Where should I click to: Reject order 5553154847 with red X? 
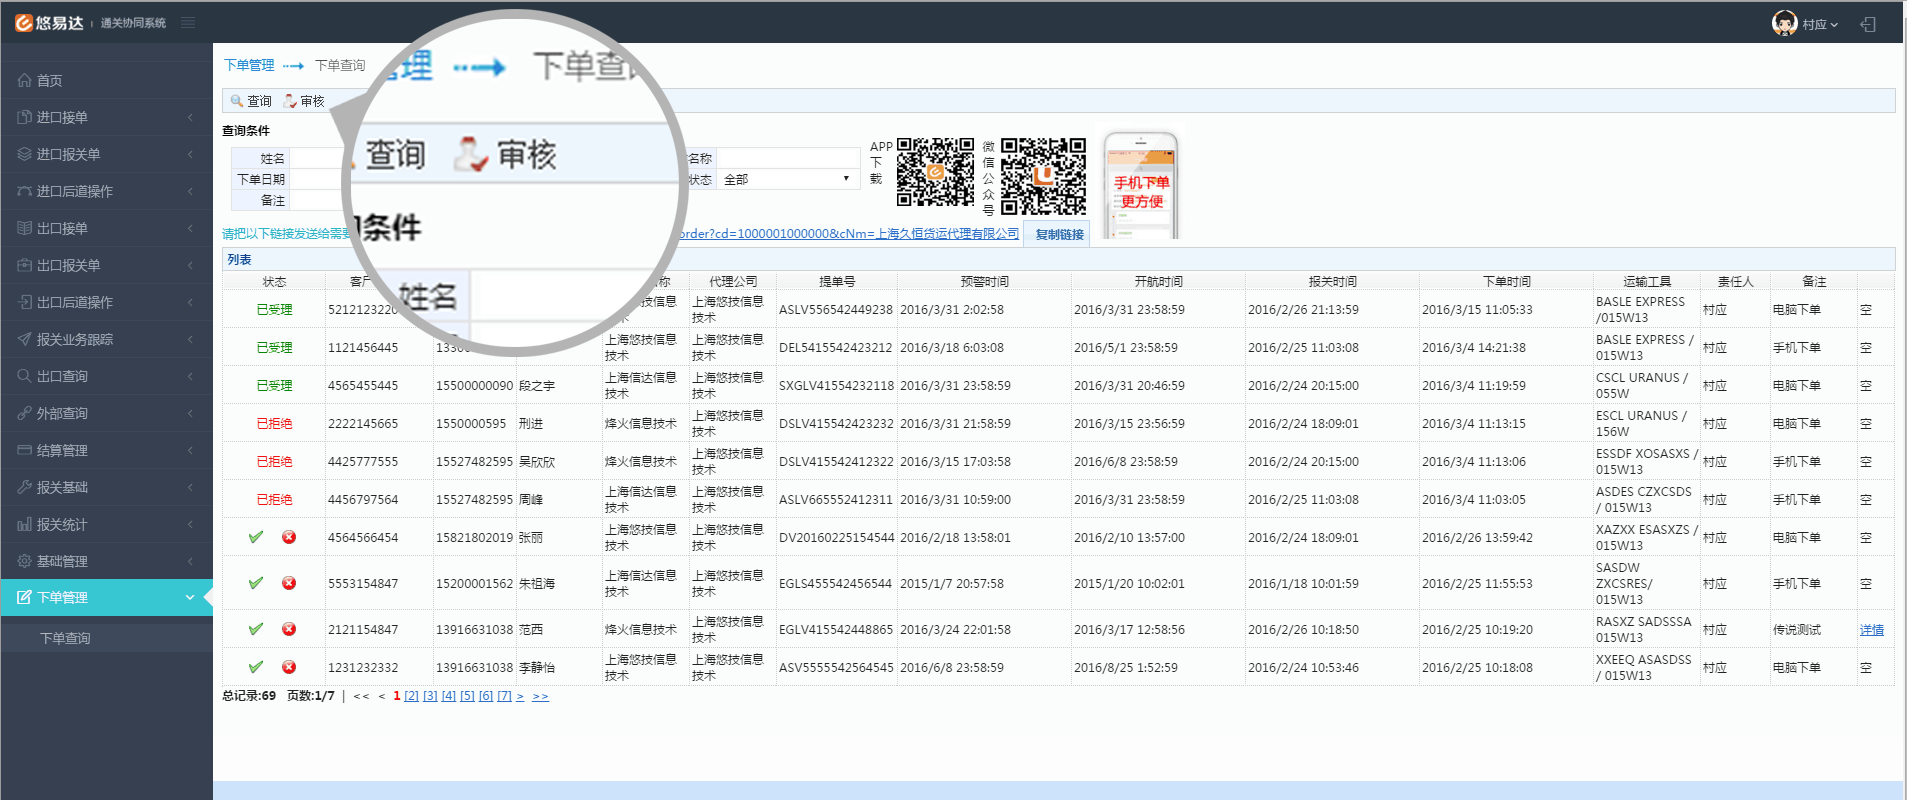[x=289, y=583]
